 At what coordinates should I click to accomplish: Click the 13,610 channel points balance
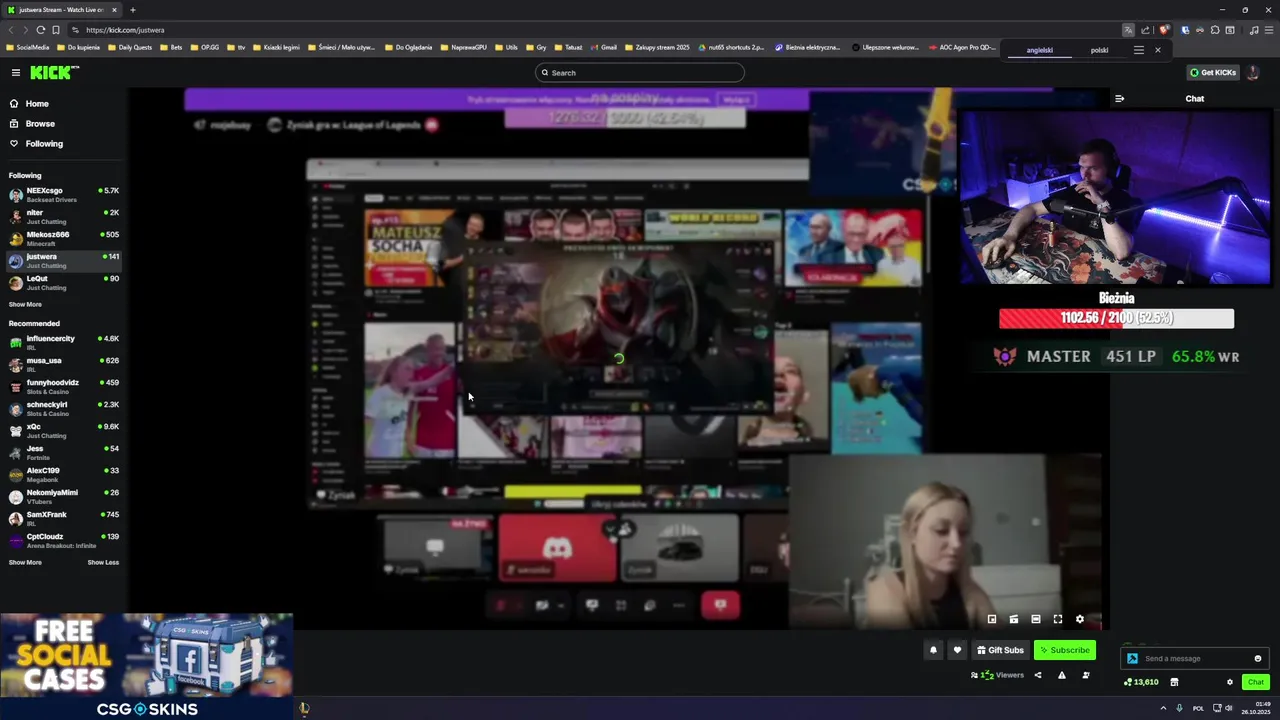click(1141, 682)
